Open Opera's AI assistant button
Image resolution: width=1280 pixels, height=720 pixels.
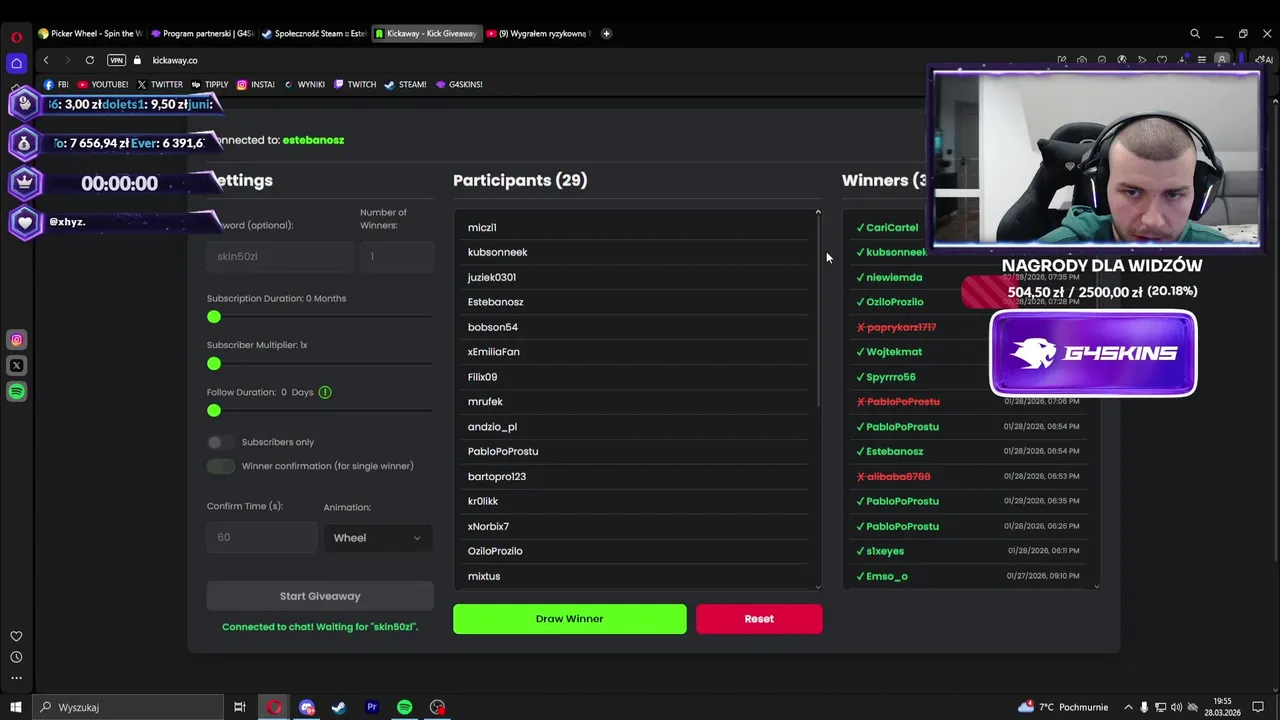pos(1264,60)
